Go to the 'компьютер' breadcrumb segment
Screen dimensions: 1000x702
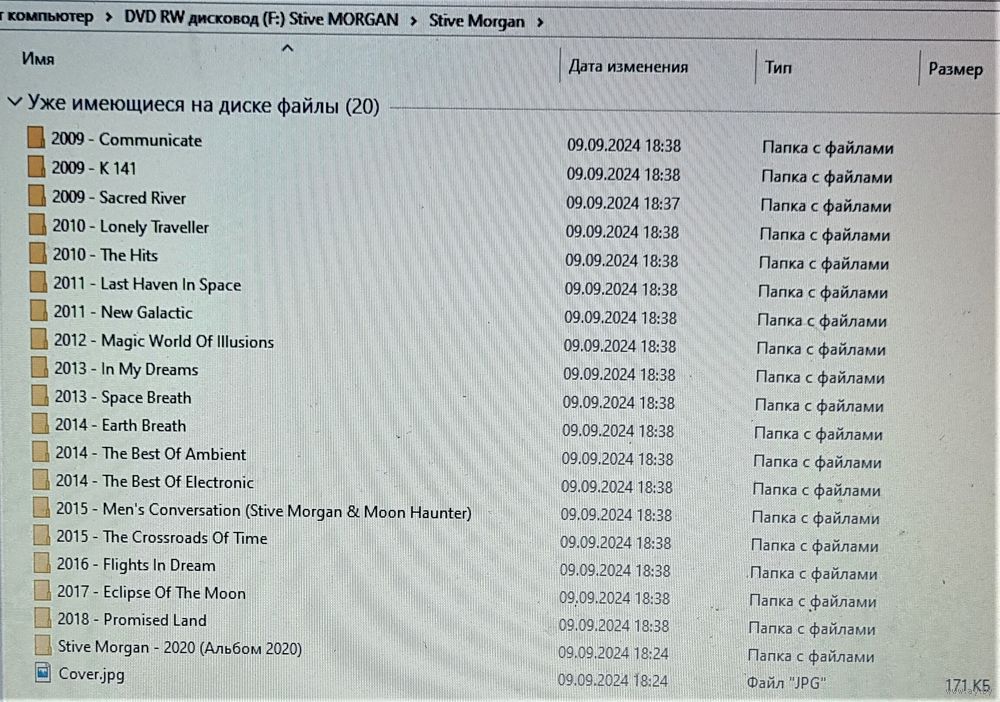50,16
